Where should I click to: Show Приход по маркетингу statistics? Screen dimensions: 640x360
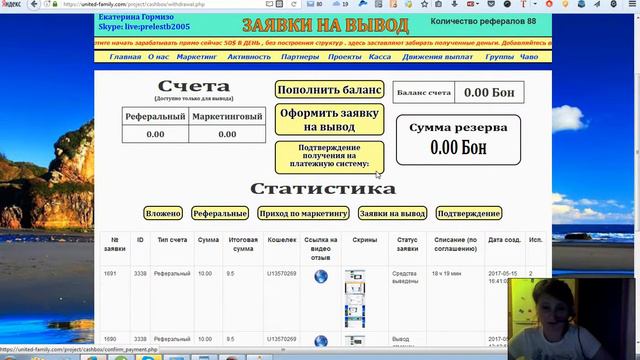click(303, 213)
